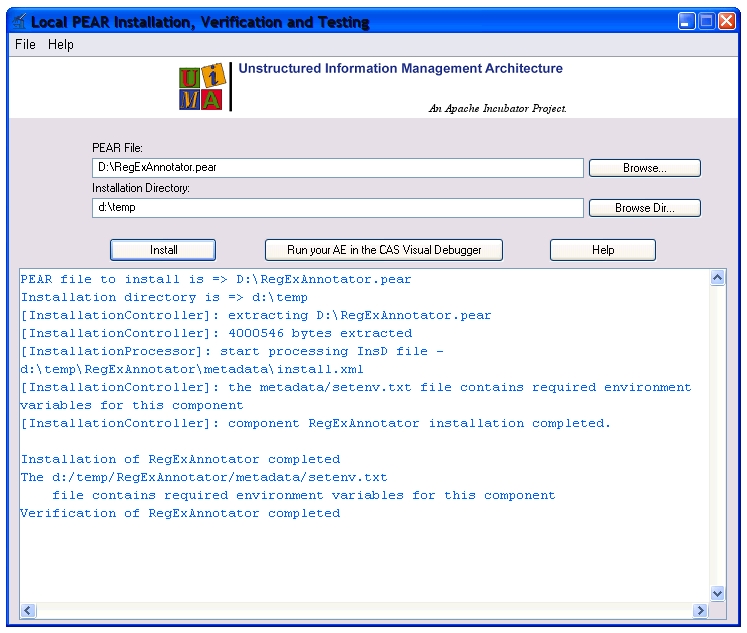Image resolution: width=747 pixels, height=633 pixels.
Task: Click the Help button beside the debugger button
Action: click(x=602, y=250)
